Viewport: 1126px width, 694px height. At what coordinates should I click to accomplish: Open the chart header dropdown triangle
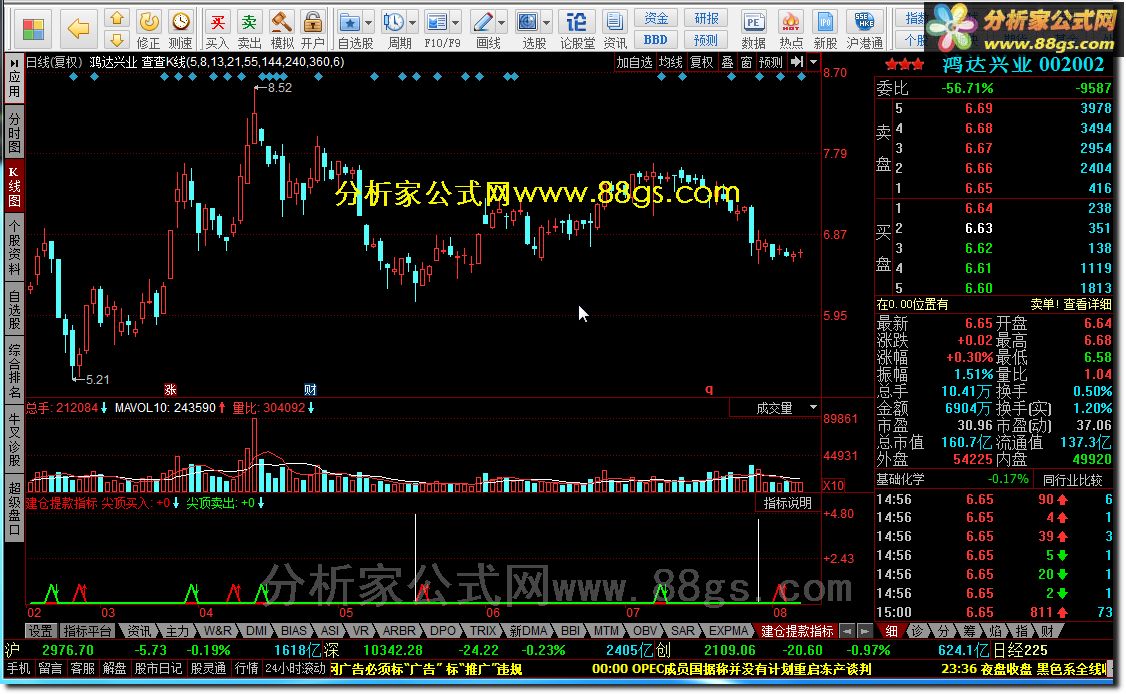click(813, 63)
